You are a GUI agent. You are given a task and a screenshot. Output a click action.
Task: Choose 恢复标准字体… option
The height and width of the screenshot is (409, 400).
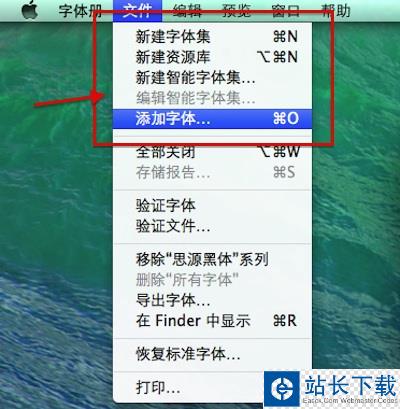click(x=213, y=354)
